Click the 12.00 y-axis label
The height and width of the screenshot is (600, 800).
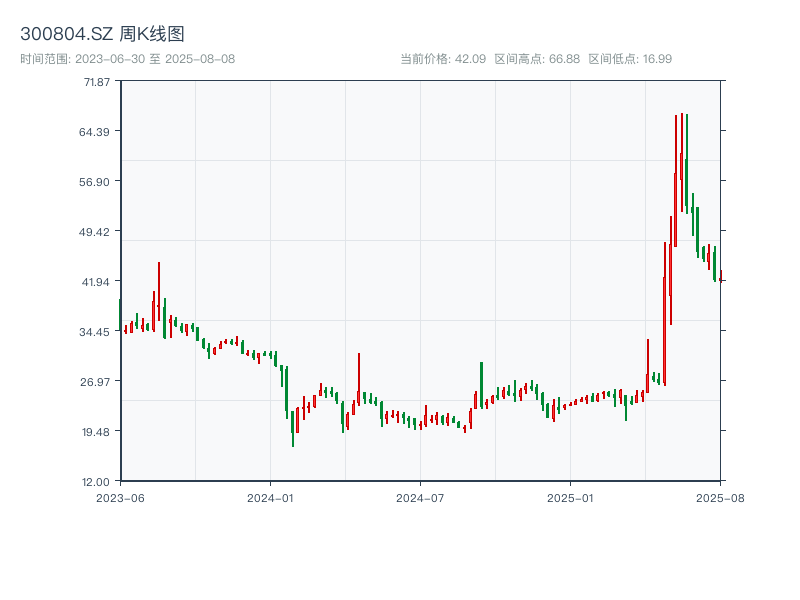[95, 482]
